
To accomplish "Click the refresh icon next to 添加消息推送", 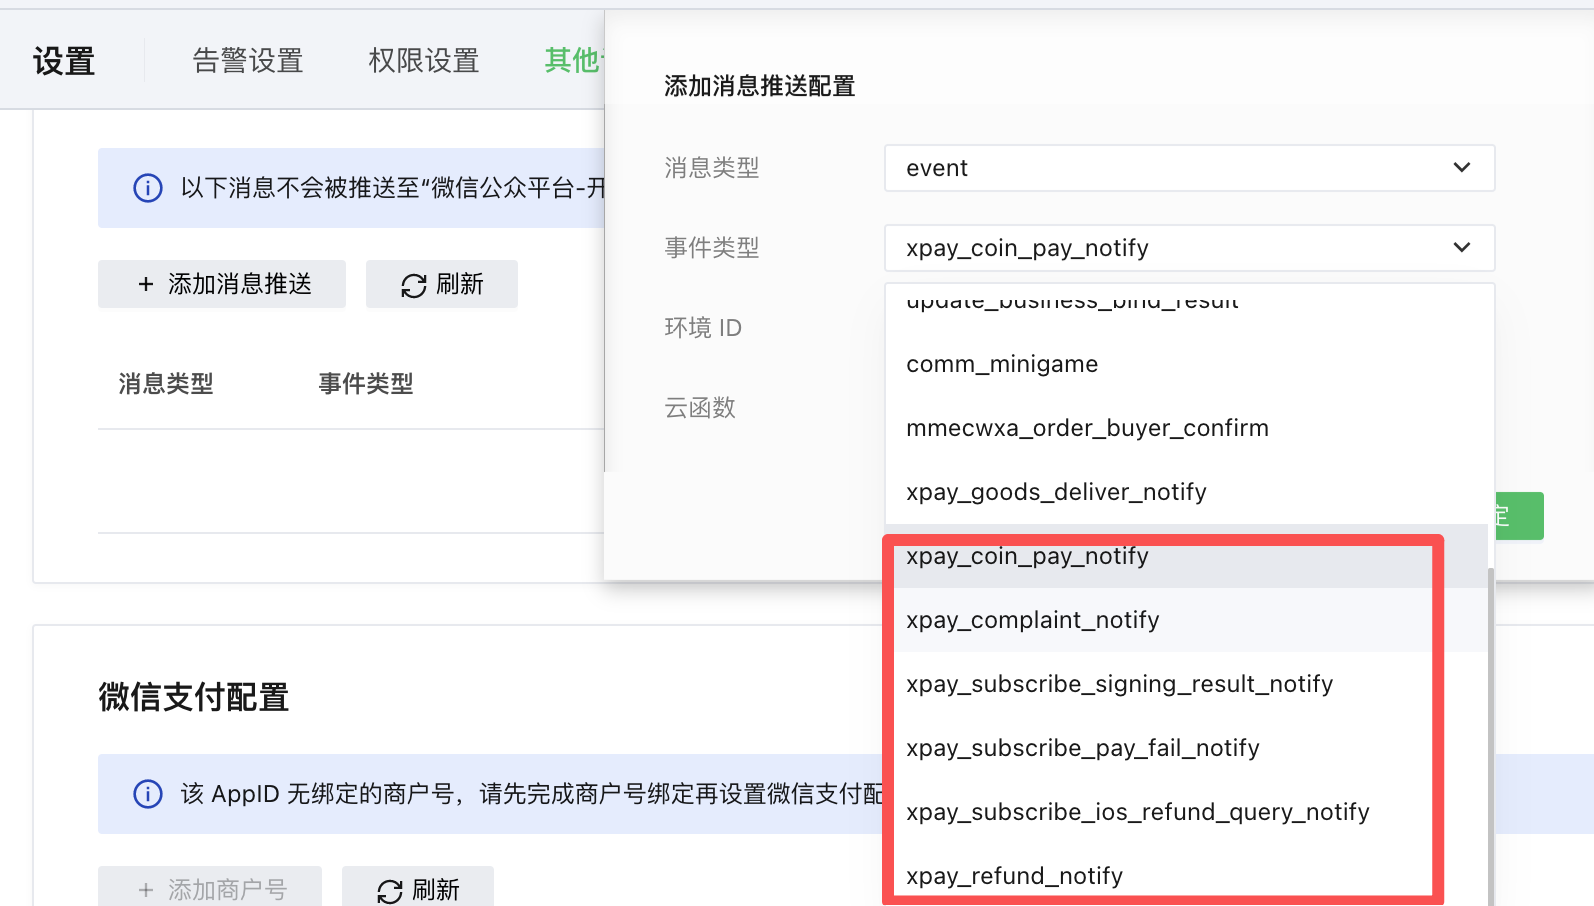I will [x=414, y=286].
